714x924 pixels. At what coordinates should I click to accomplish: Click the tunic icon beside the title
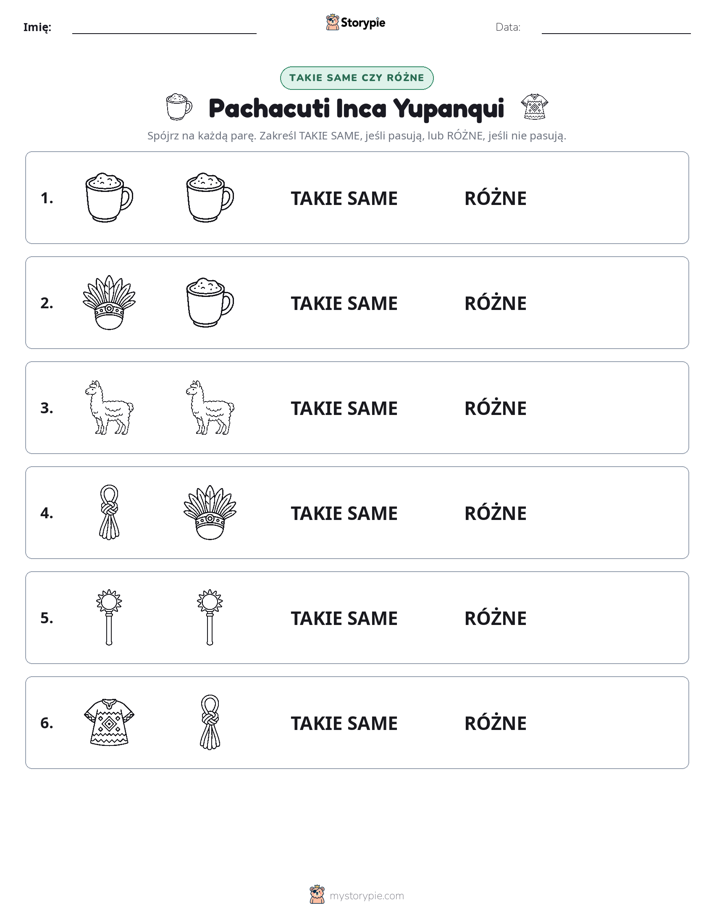(x=534, y=107)
